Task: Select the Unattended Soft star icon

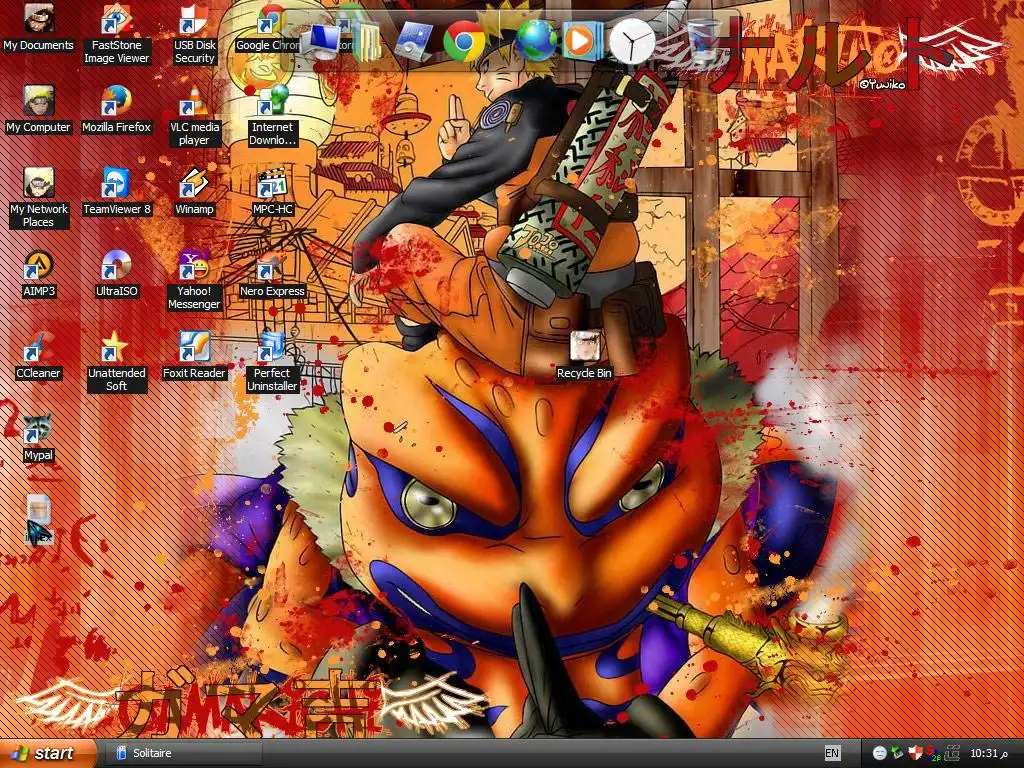Action: coord(116,362)
